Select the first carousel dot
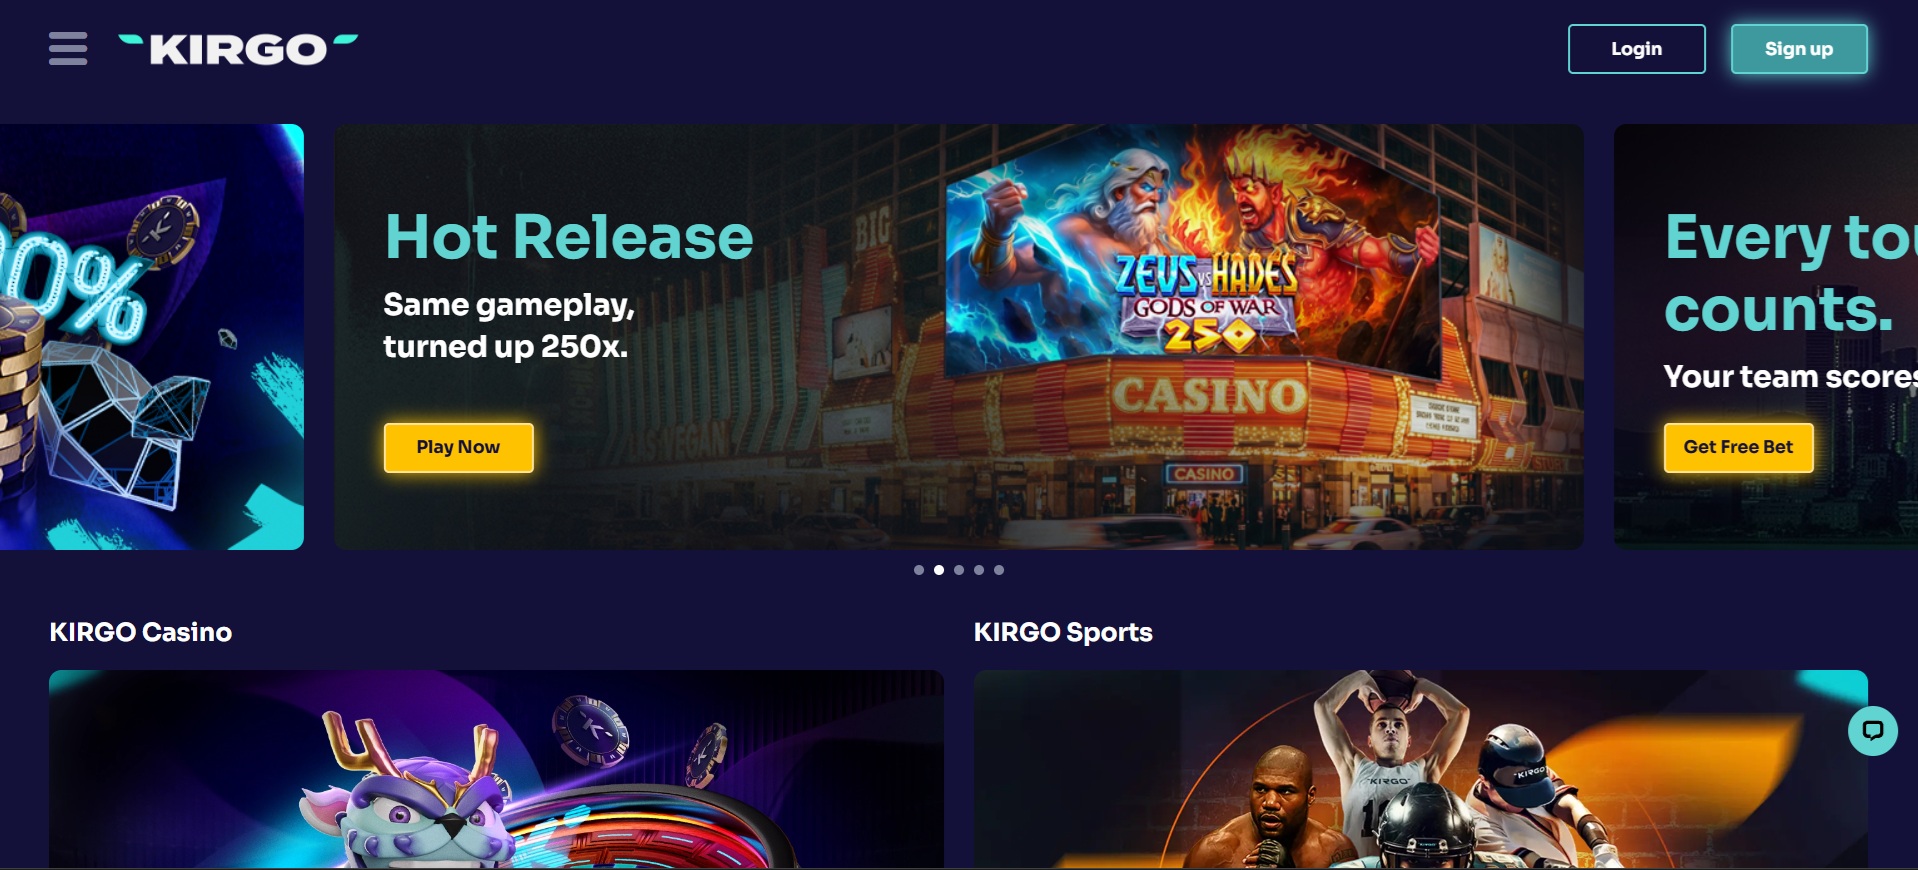The image size is (1918, 870). (919, 570)
